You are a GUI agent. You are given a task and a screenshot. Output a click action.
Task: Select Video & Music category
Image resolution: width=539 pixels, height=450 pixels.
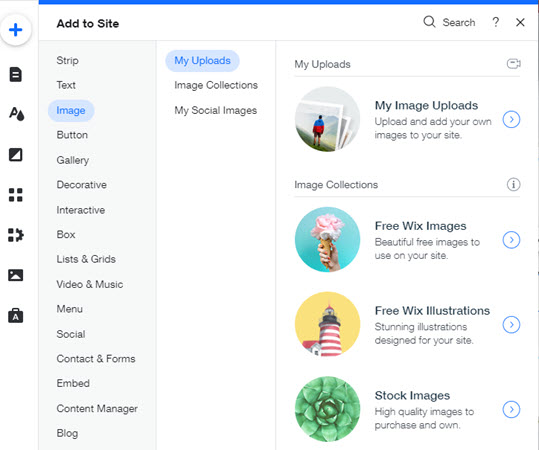tap(90, 284)
